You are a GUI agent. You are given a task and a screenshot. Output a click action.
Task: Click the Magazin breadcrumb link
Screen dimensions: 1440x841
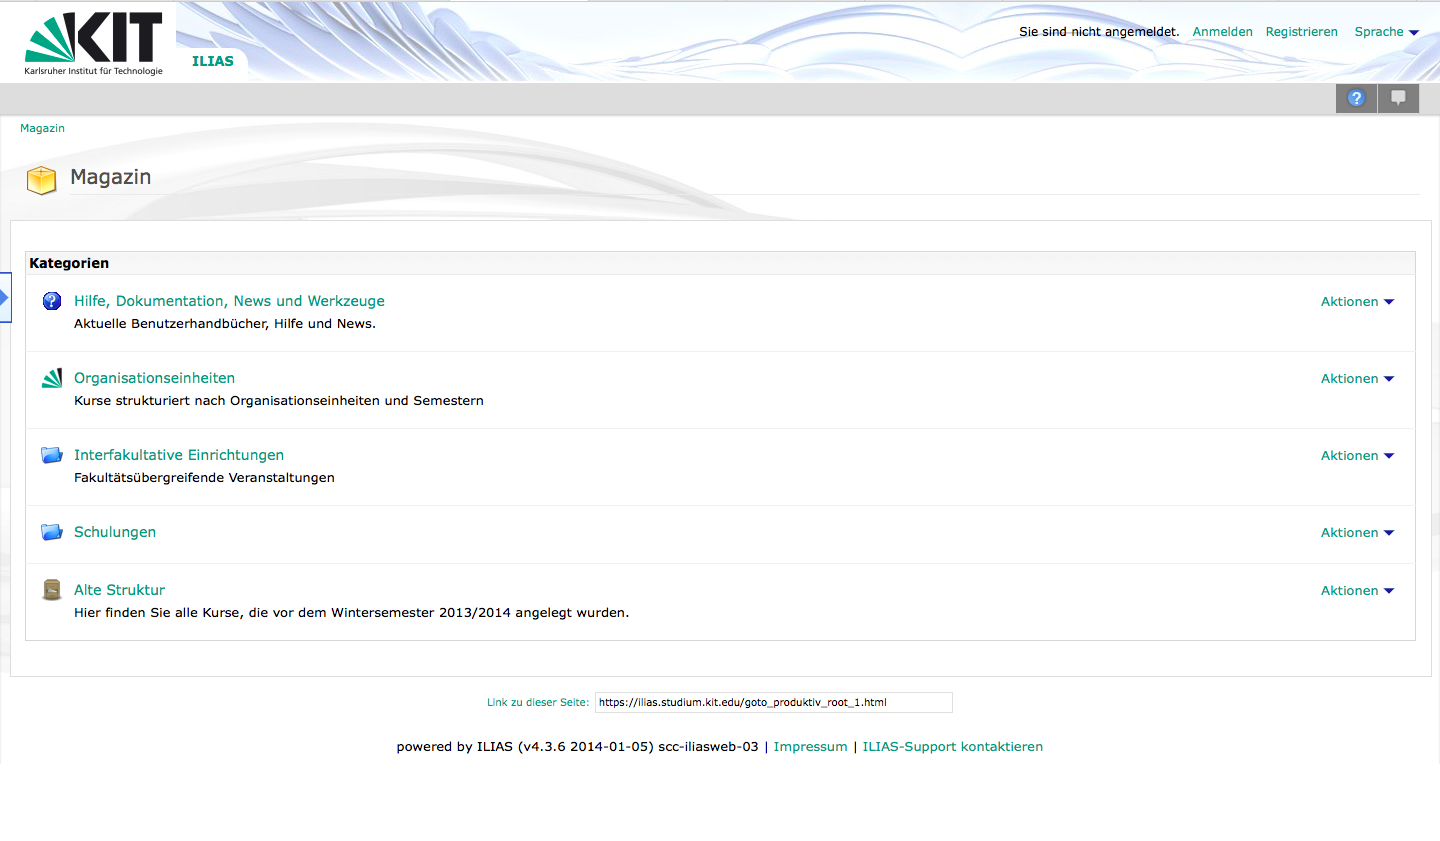point(42,128)
